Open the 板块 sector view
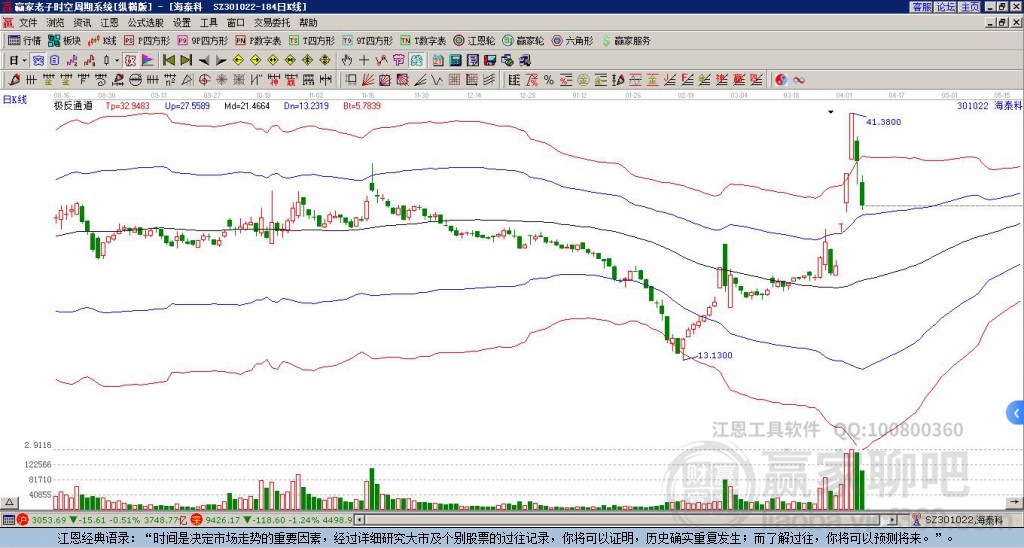 64,40
